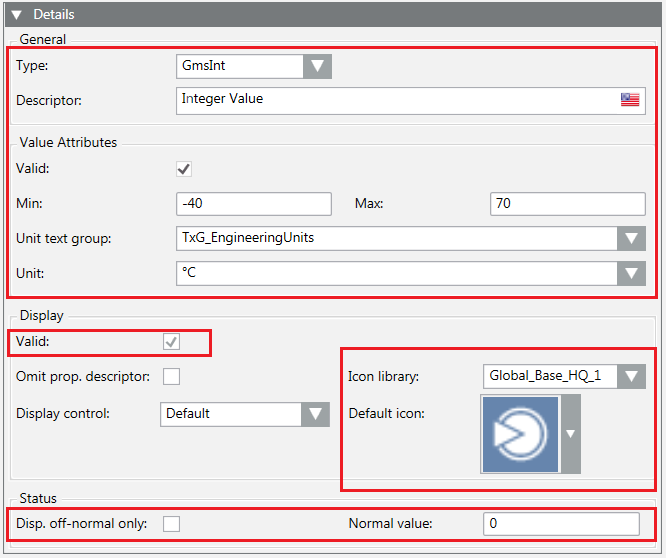Click the Max value field
The image size is (666, 558).
coord(567,204)
